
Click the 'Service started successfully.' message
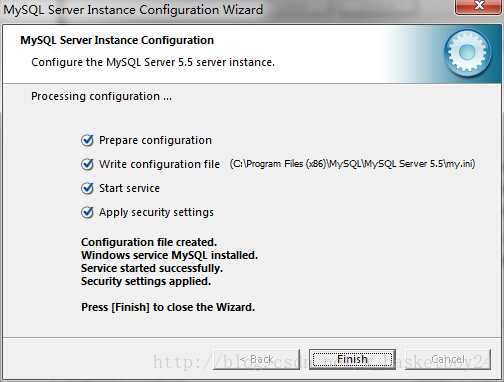click(x=152, y=268)
